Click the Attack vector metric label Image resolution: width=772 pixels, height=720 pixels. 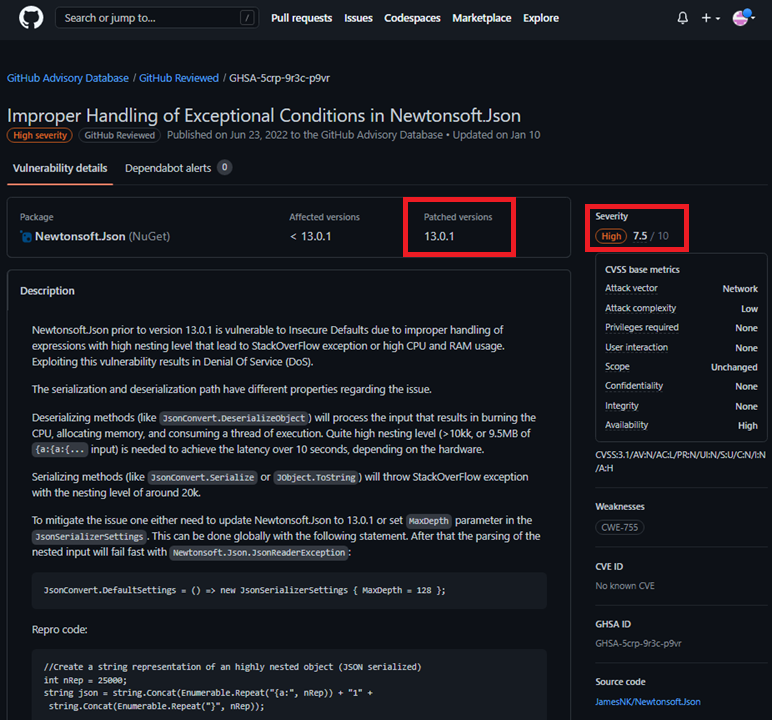[631, 288]
